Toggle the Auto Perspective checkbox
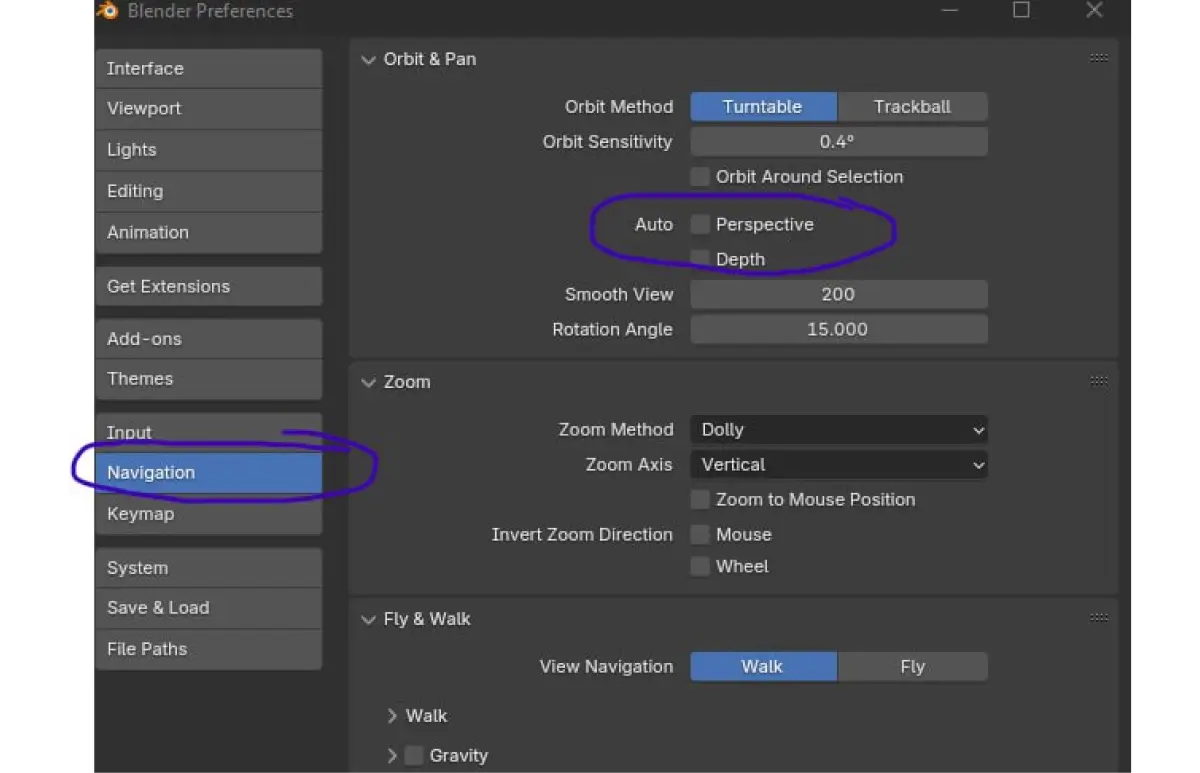Viewport: 1200px width, 773px height. (x=700, y=225)
